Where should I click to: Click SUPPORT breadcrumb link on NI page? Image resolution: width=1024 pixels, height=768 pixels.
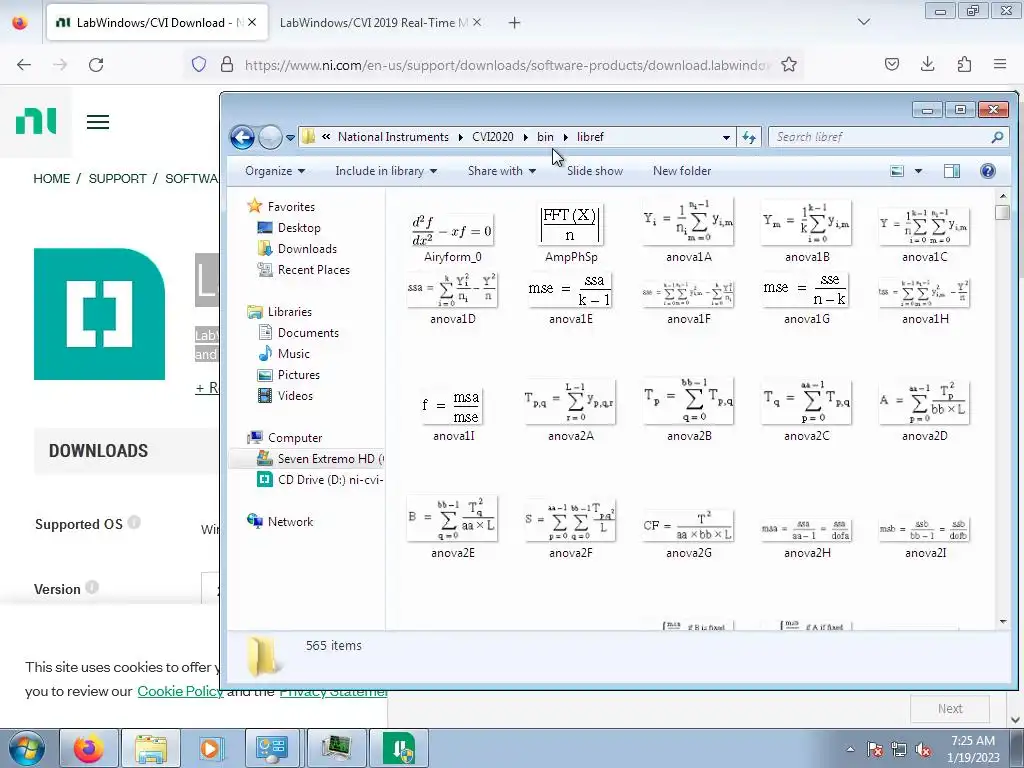[118, 179]
